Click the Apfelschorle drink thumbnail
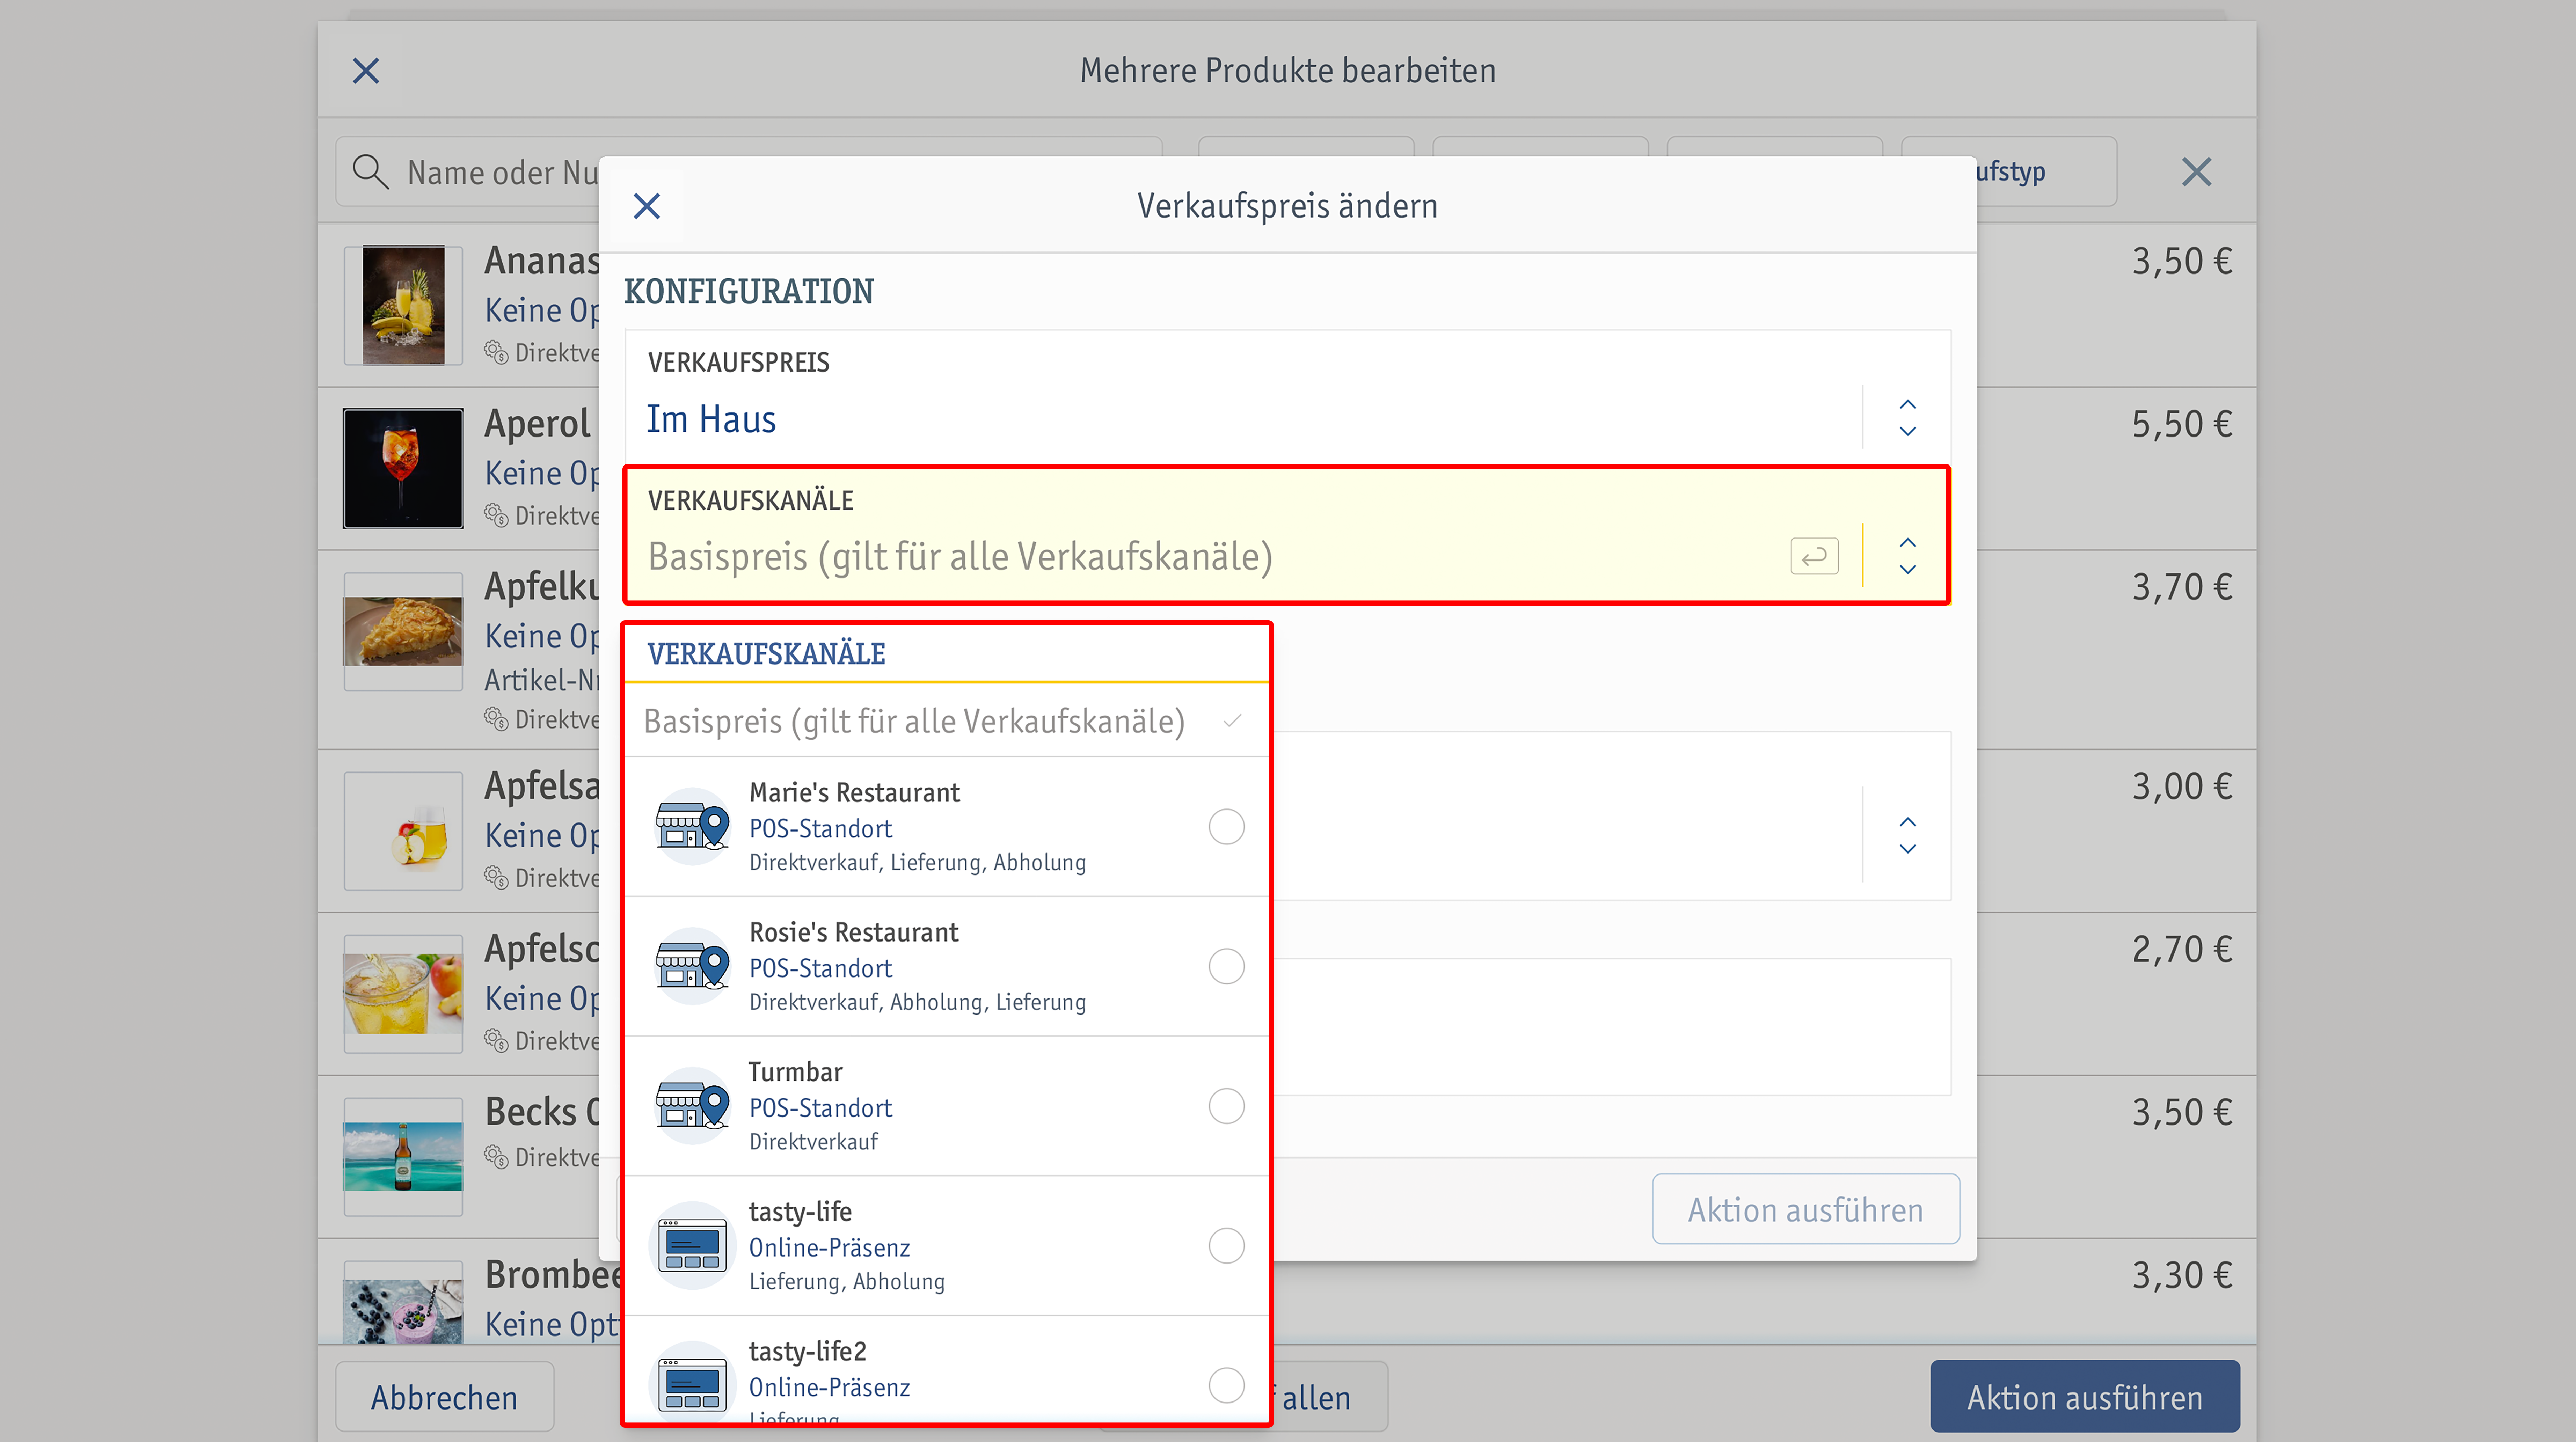This screenshot has width=2576, height=1442. [x=403, y=994]
